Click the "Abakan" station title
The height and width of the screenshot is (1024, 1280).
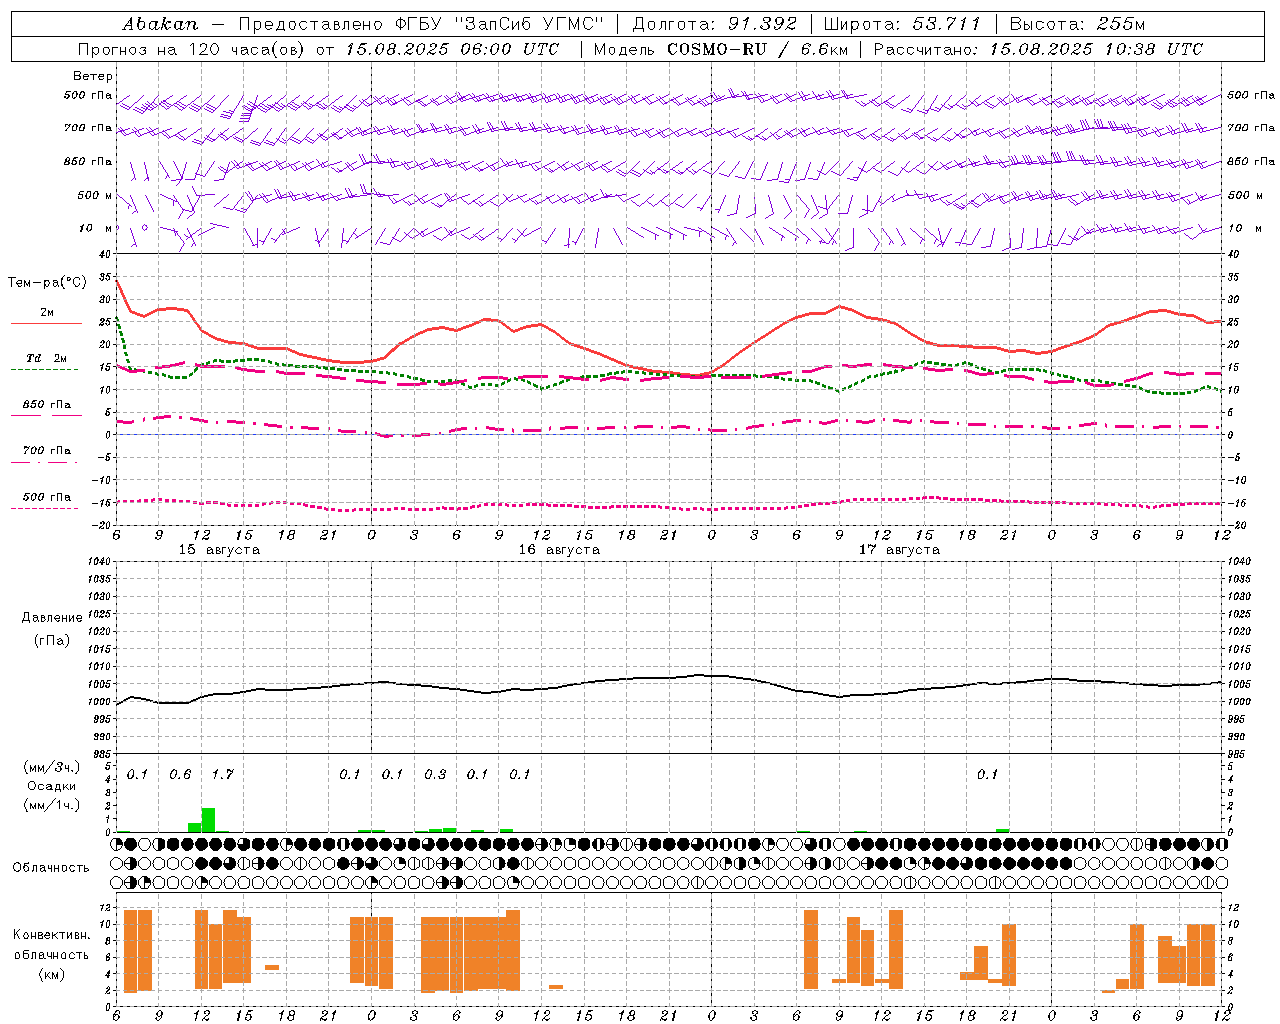click(160, 23)
